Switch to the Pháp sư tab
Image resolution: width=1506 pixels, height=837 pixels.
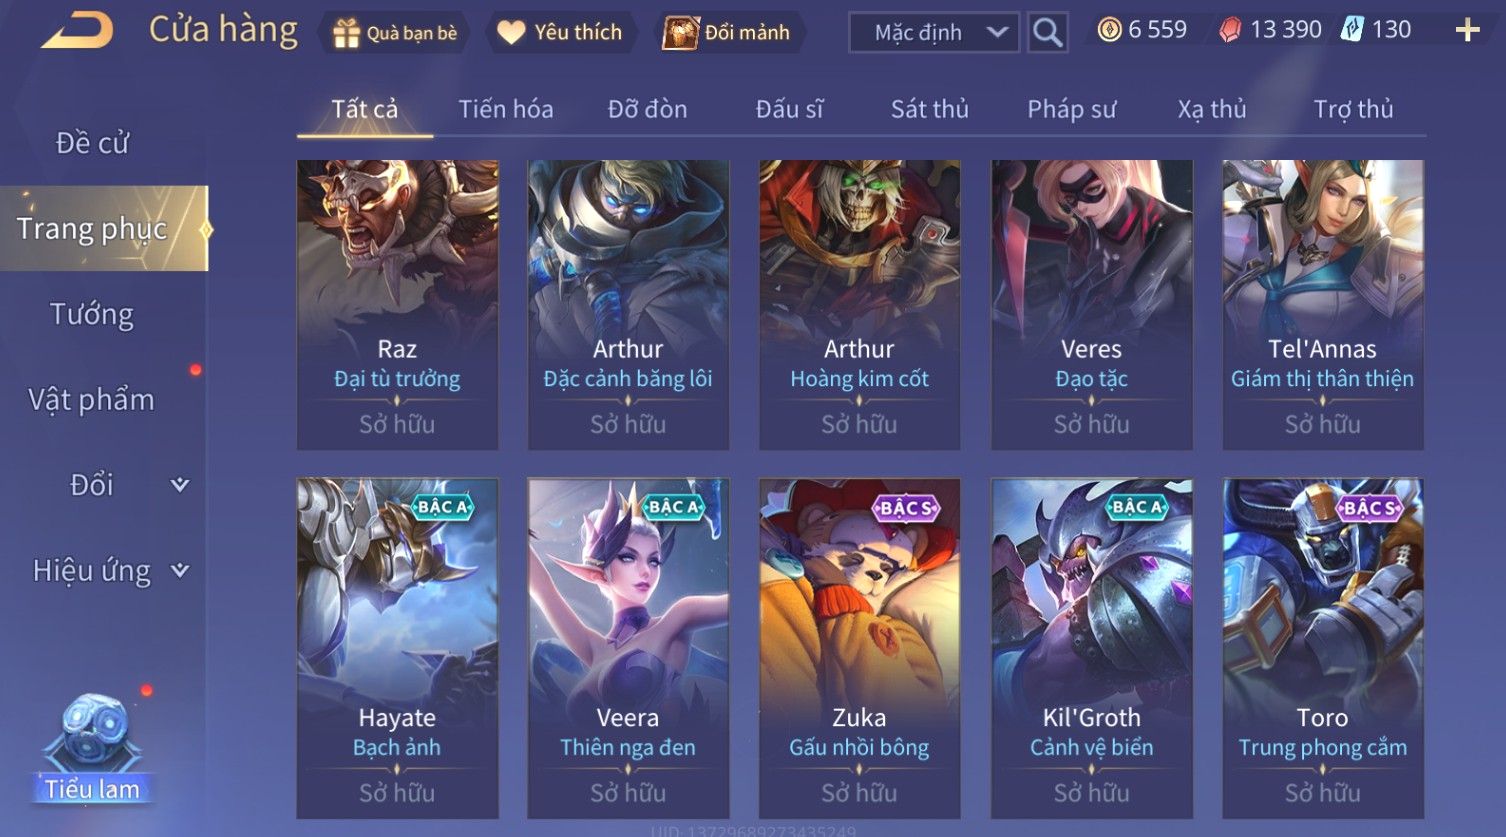tap(1071, 109)
